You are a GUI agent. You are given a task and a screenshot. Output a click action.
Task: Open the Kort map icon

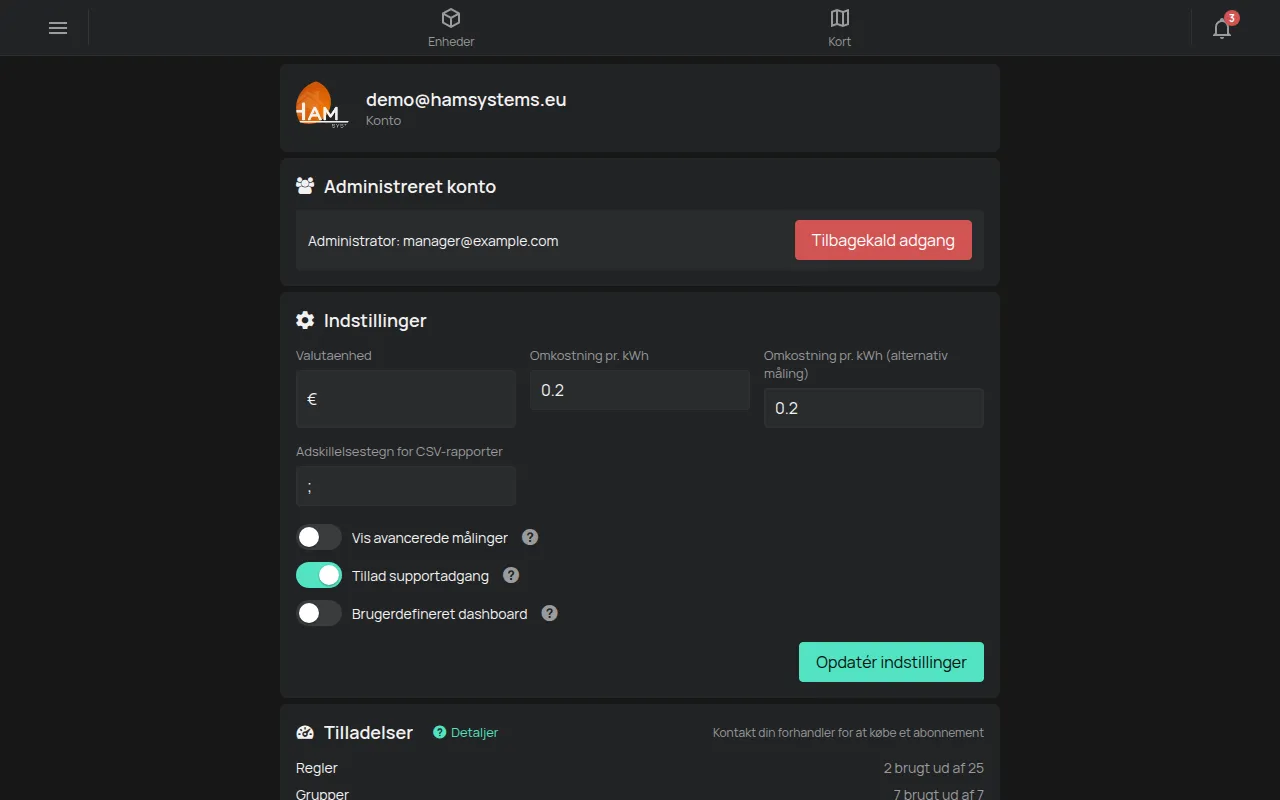coord(840,18)
